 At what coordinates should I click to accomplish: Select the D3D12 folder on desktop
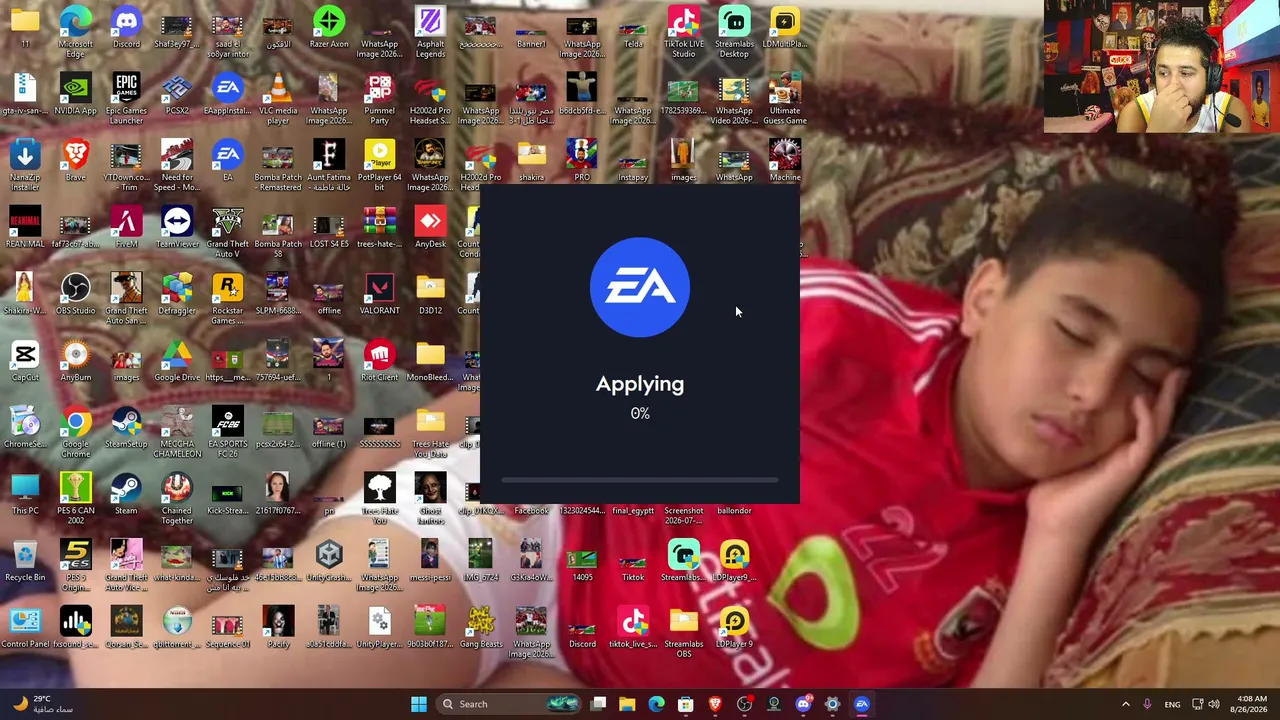[430, 295]
